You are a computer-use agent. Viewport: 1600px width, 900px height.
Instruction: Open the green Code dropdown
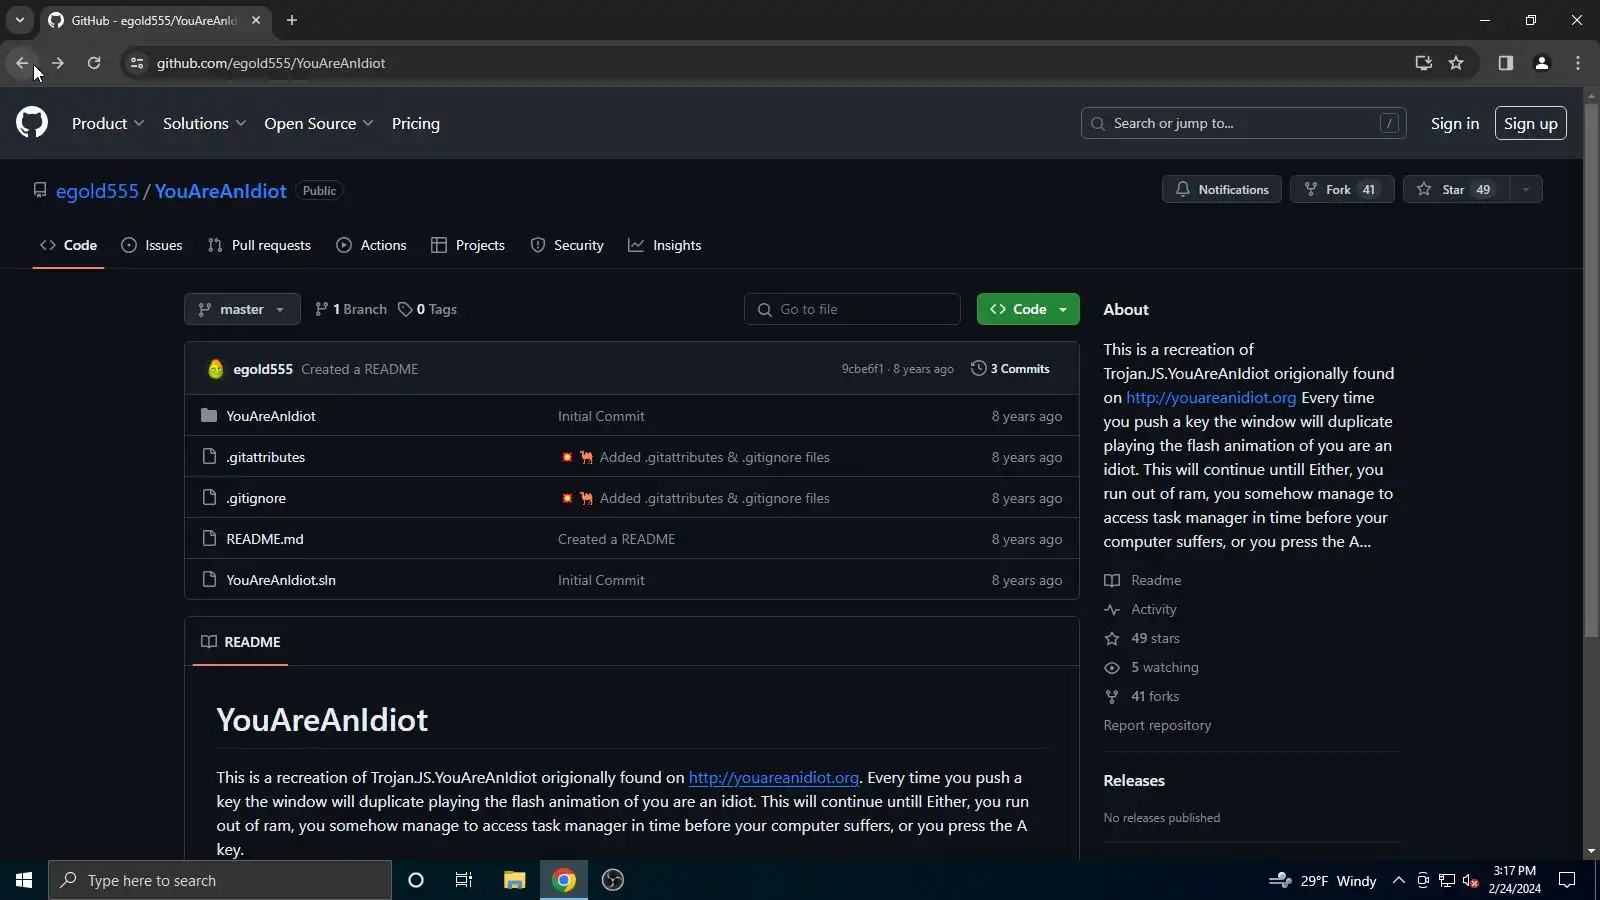click(1028, 309)
